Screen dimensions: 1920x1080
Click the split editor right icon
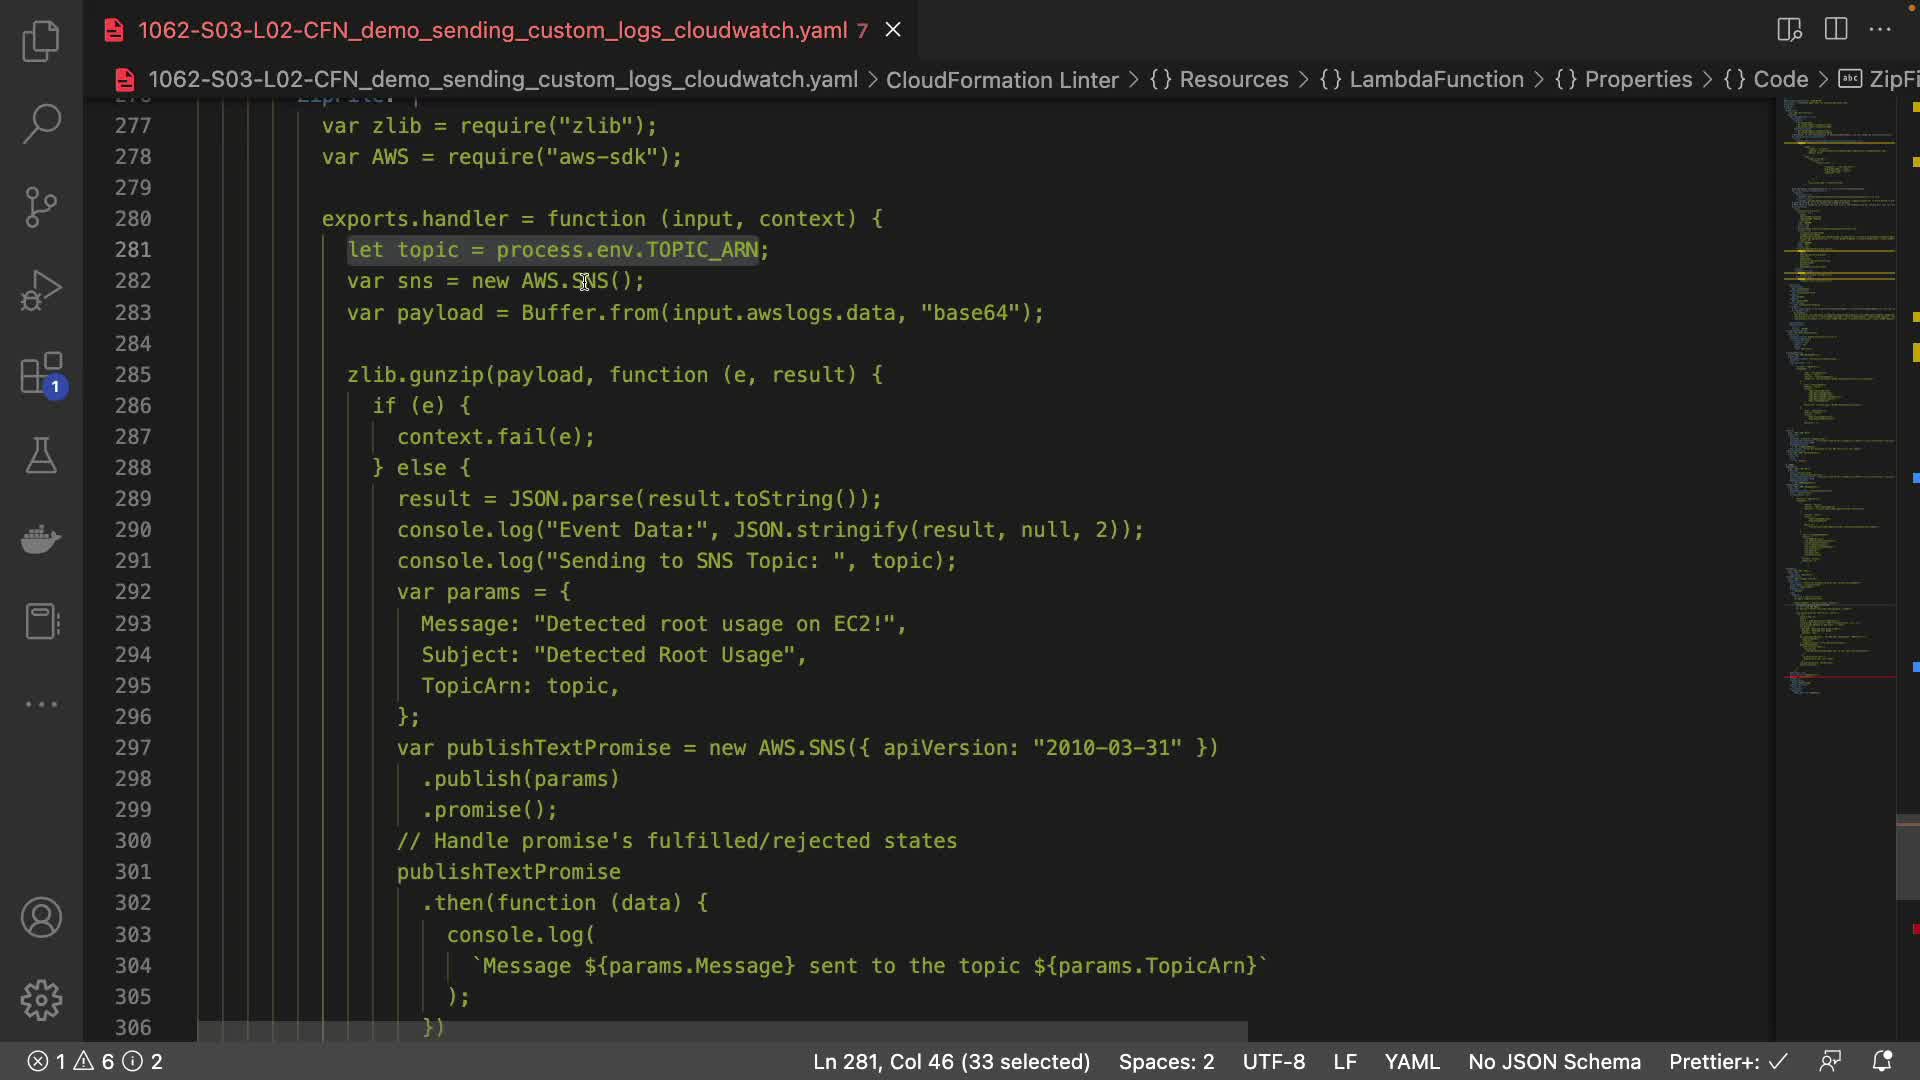click(1836, 29)
